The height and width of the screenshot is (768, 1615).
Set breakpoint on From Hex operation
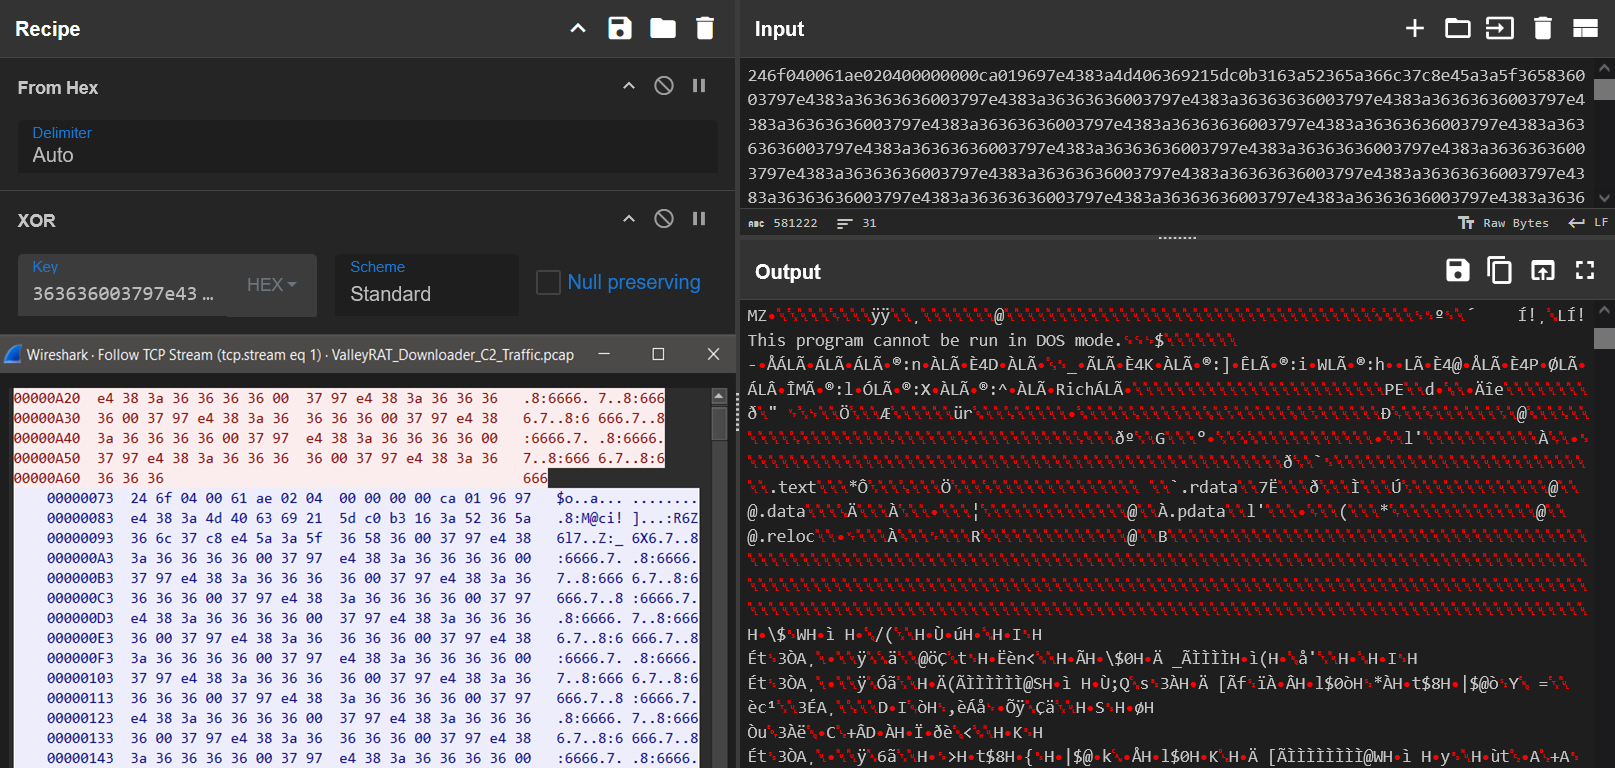pos(699,86)
